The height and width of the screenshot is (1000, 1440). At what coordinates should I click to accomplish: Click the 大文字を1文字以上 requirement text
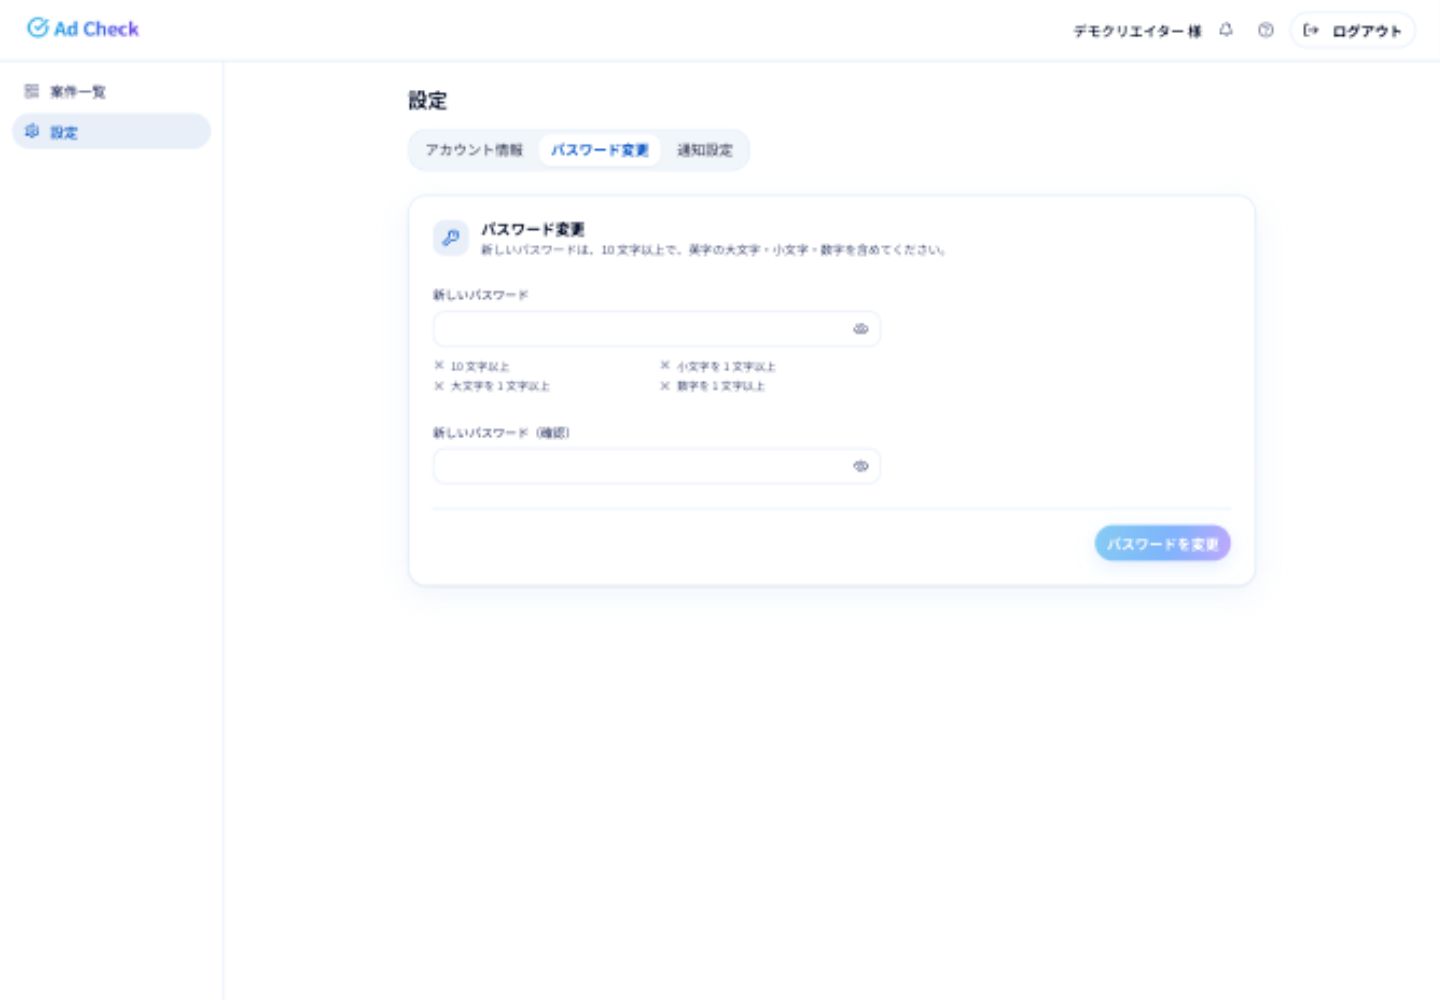[x=500, y=386]
